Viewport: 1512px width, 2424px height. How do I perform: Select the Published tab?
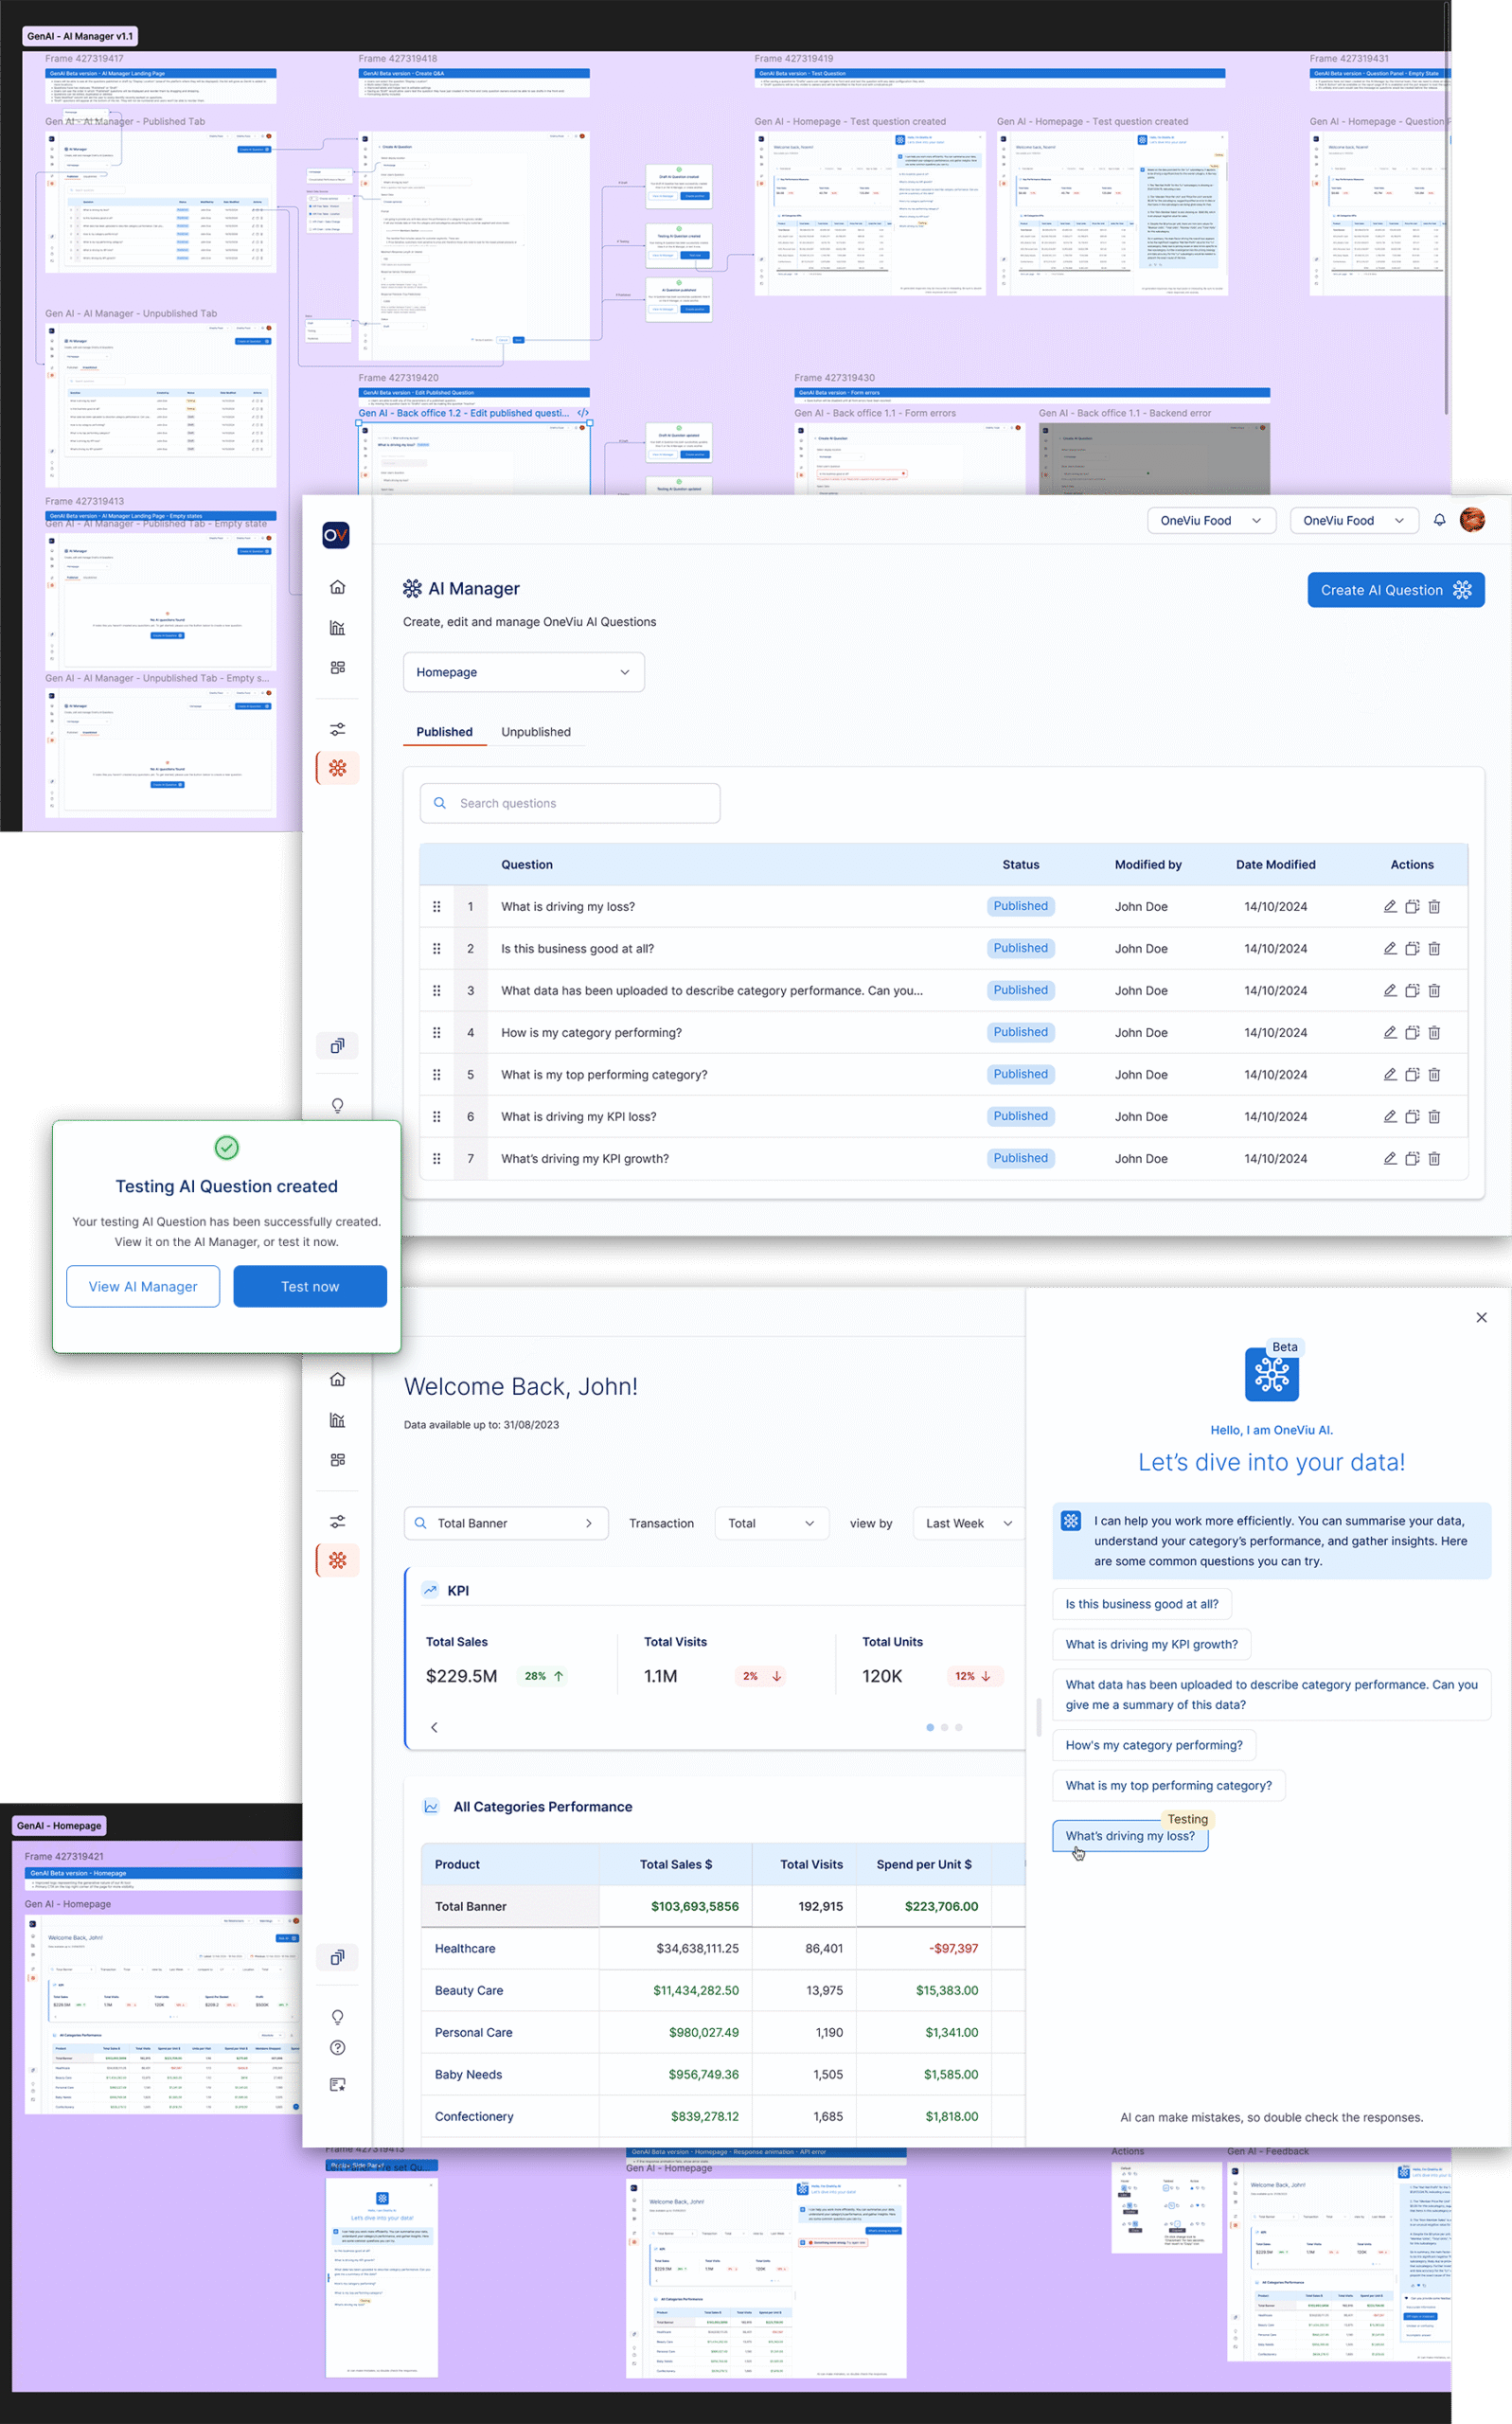pos(444,732)
